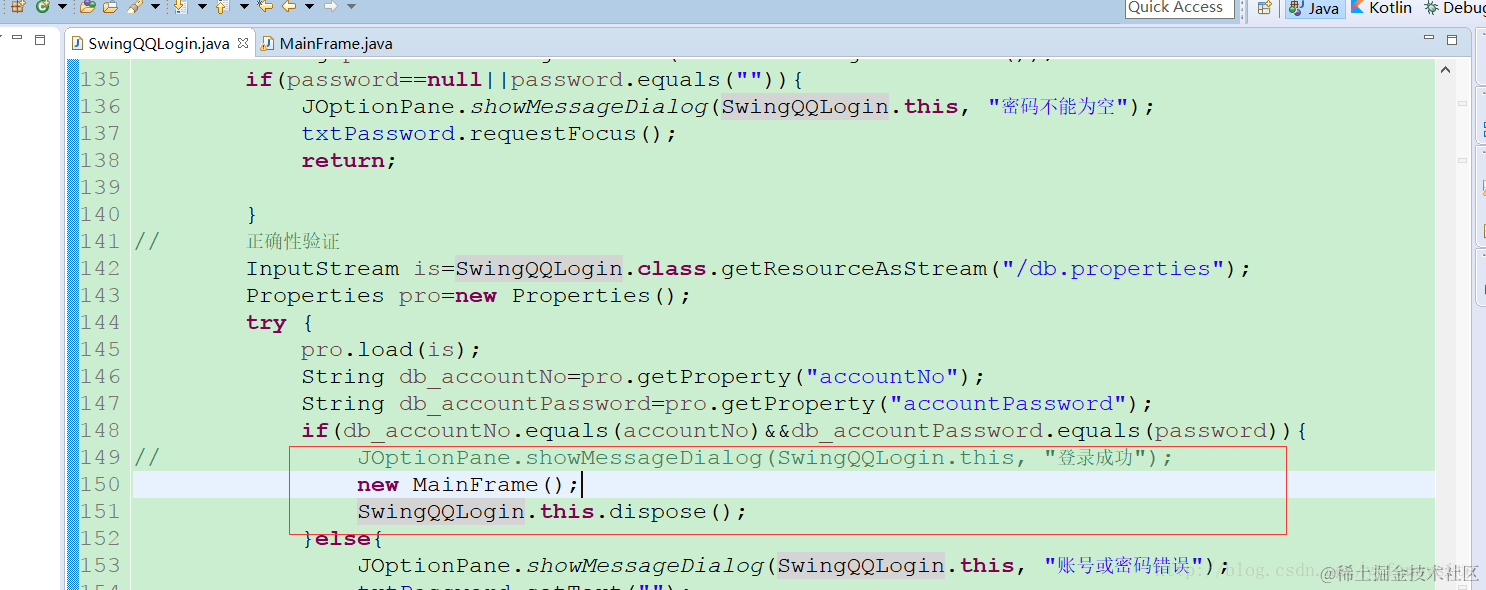Click the Back navigation arrow icon
The image size is (1486, 590).
(x=289, y=6)
